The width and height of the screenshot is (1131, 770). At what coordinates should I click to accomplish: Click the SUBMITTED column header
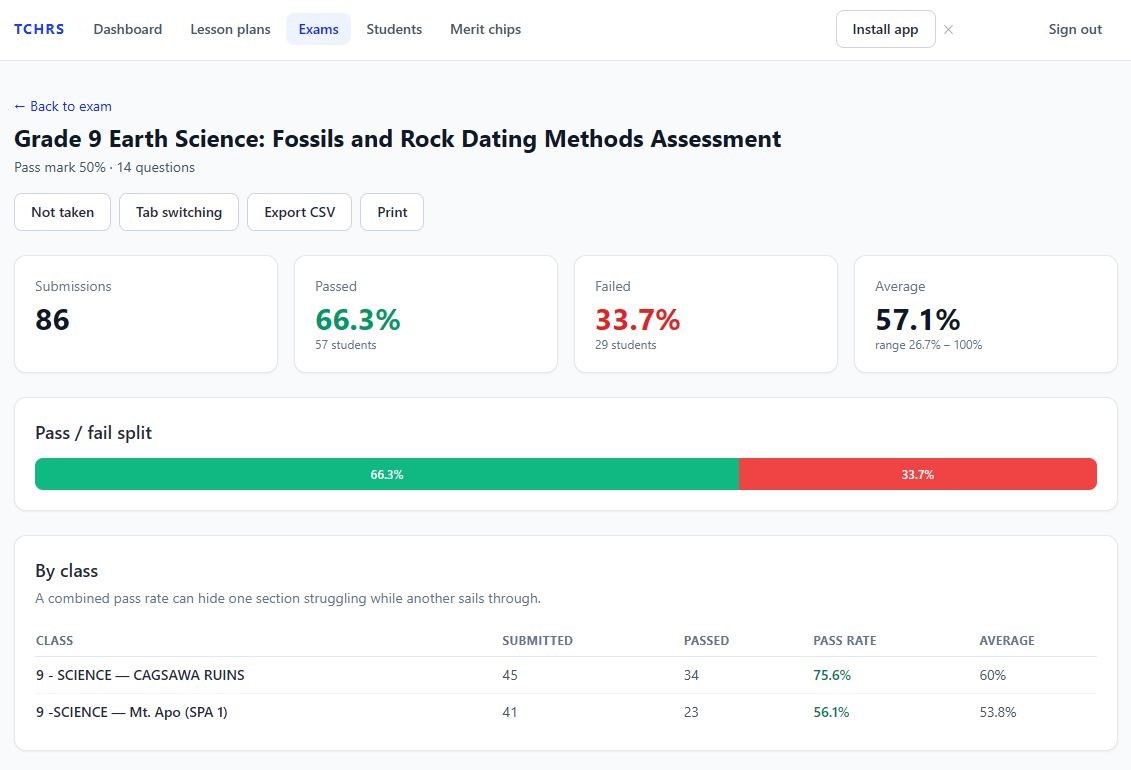537,640
